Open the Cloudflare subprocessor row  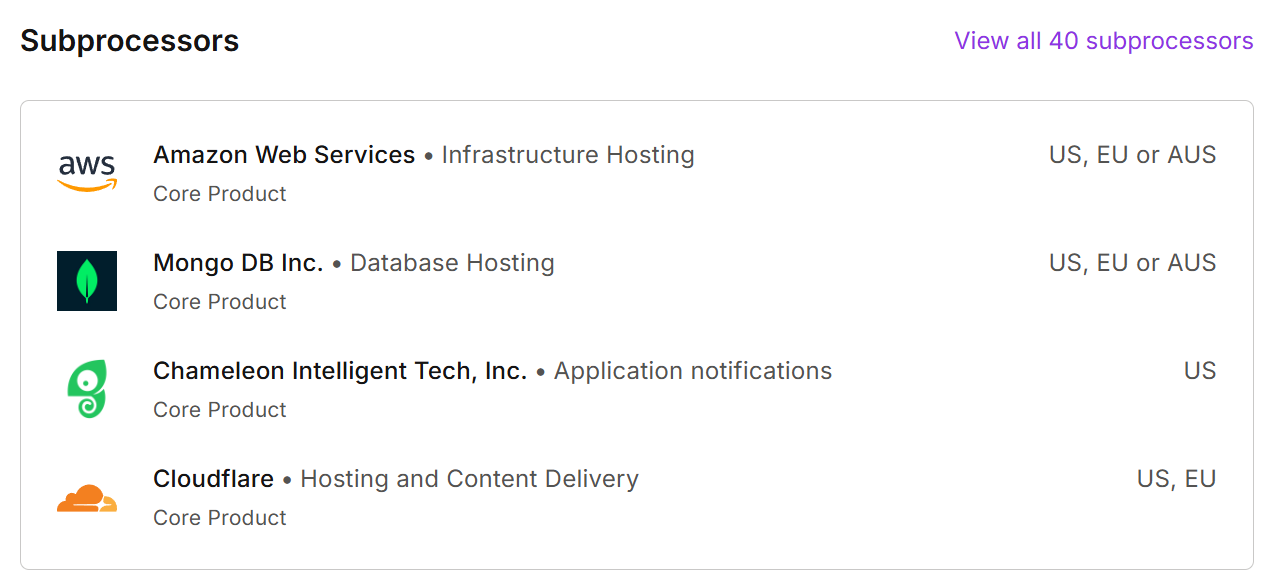213,479
